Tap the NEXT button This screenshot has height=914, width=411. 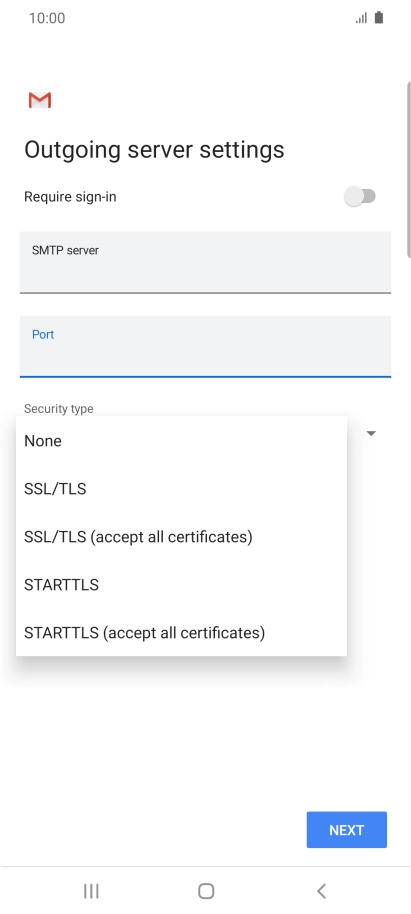pos(347,829)
